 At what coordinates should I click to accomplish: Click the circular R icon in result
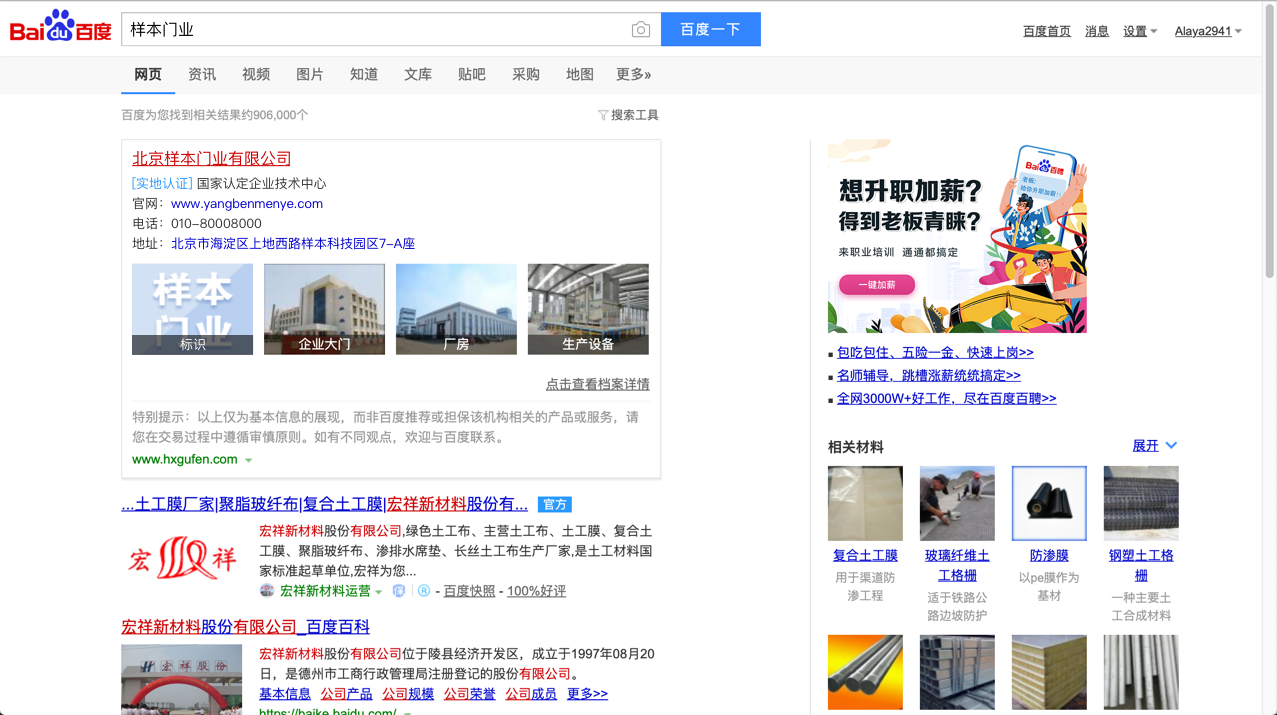click(424, 591)
